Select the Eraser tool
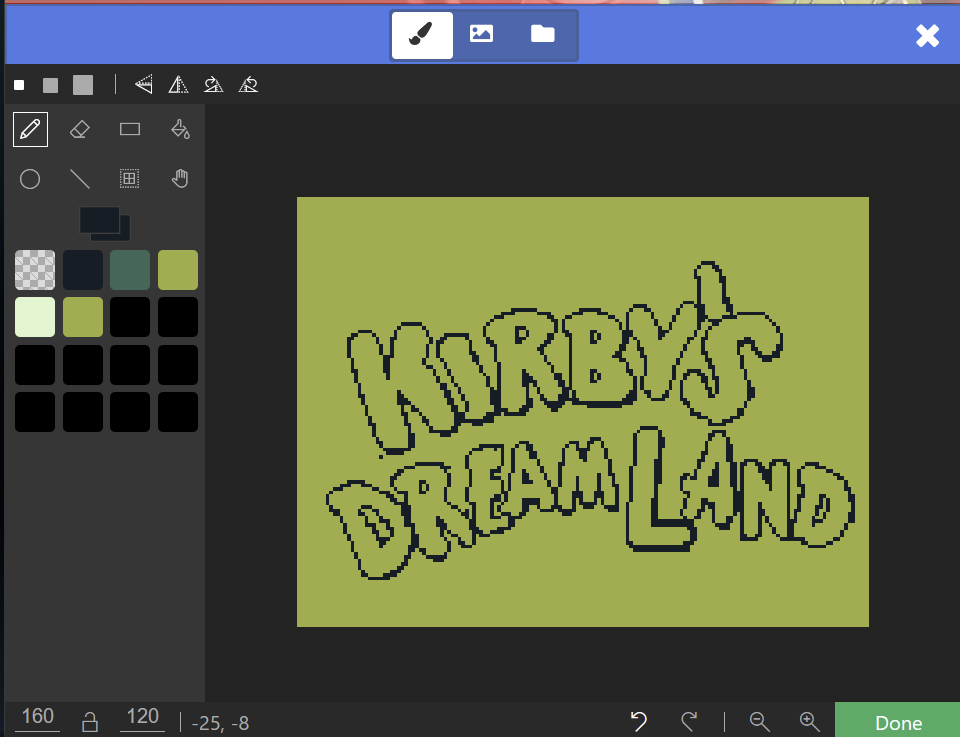Viewport: 960px width, 737px height. (80, 129)
